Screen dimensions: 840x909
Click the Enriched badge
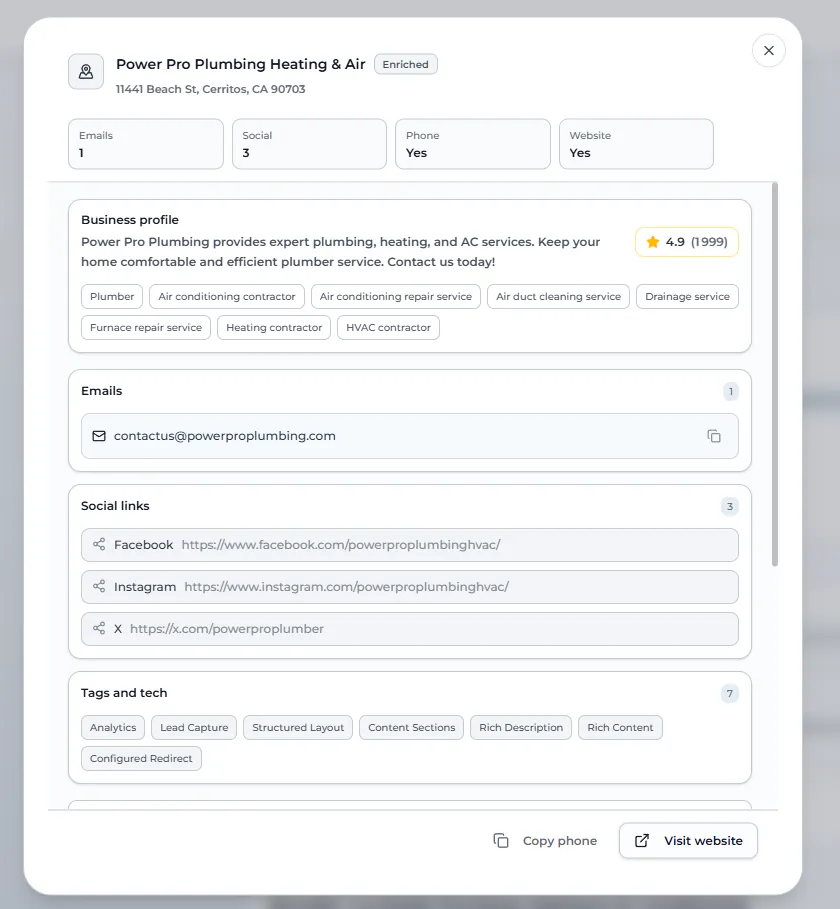coord(406,64)
